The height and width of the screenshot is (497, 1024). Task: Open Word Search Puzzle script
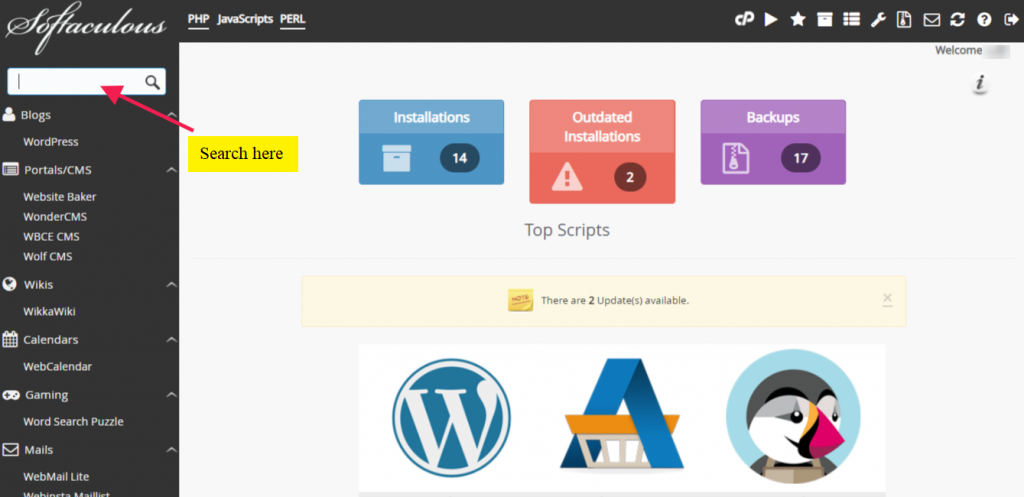(x=73, y=421)
